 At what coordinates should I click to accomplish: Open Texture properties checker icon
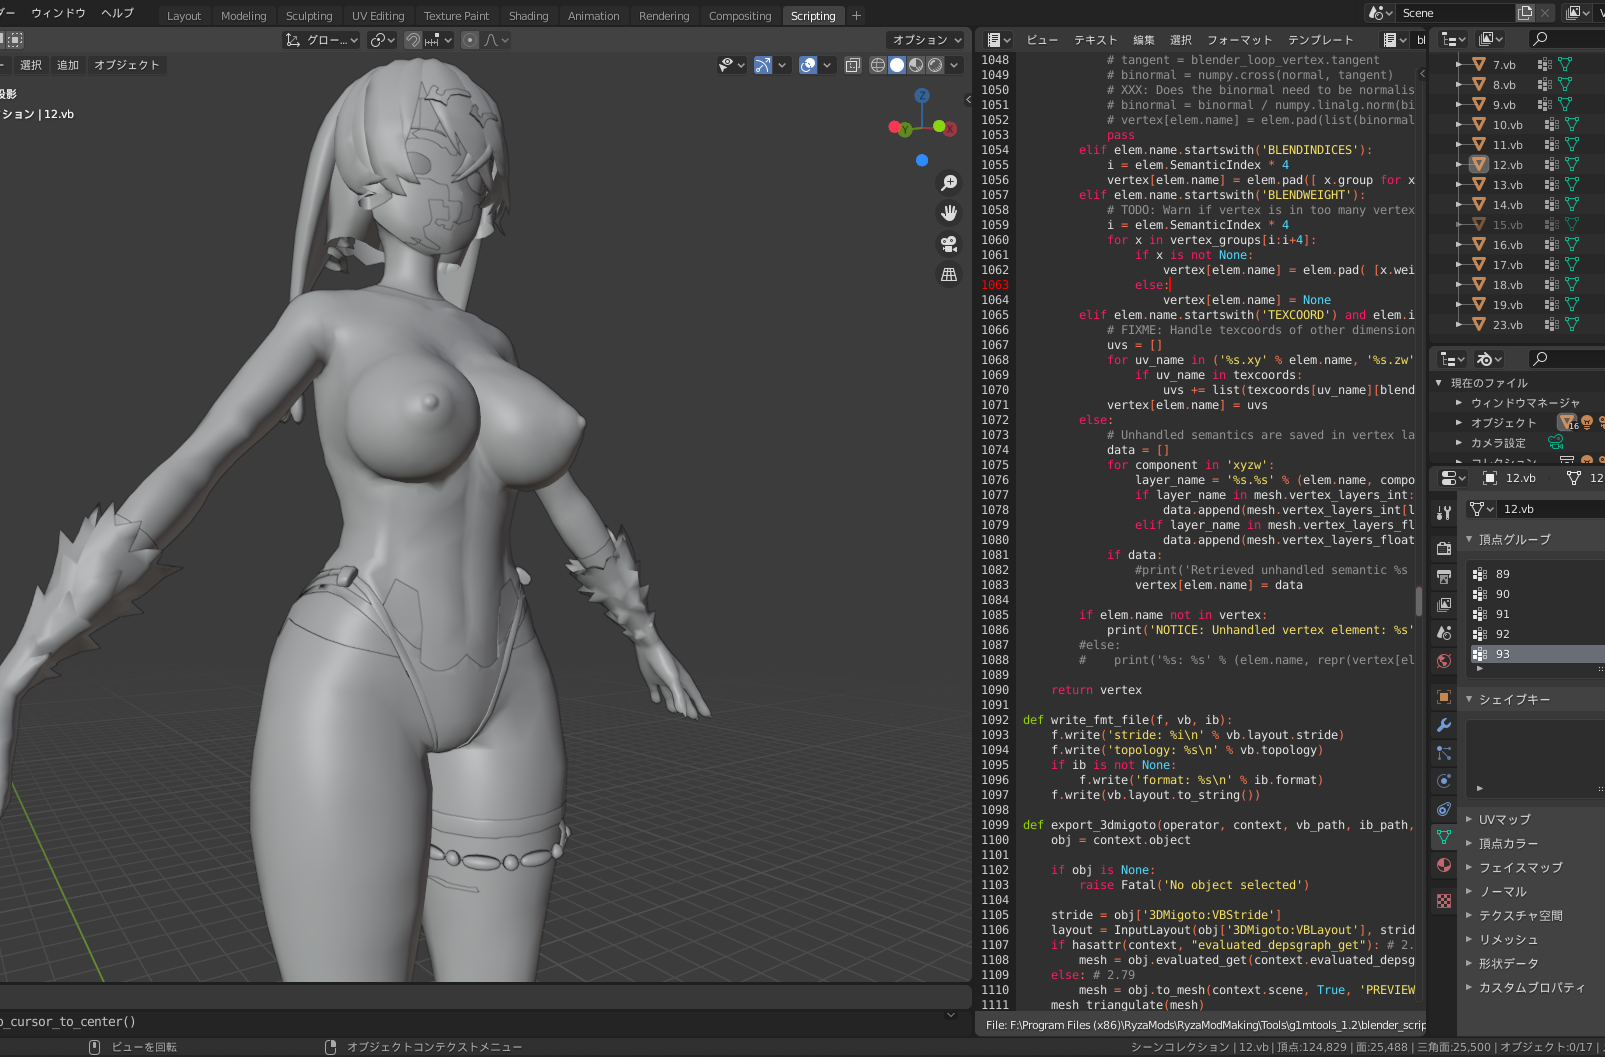pos(1443,901)
